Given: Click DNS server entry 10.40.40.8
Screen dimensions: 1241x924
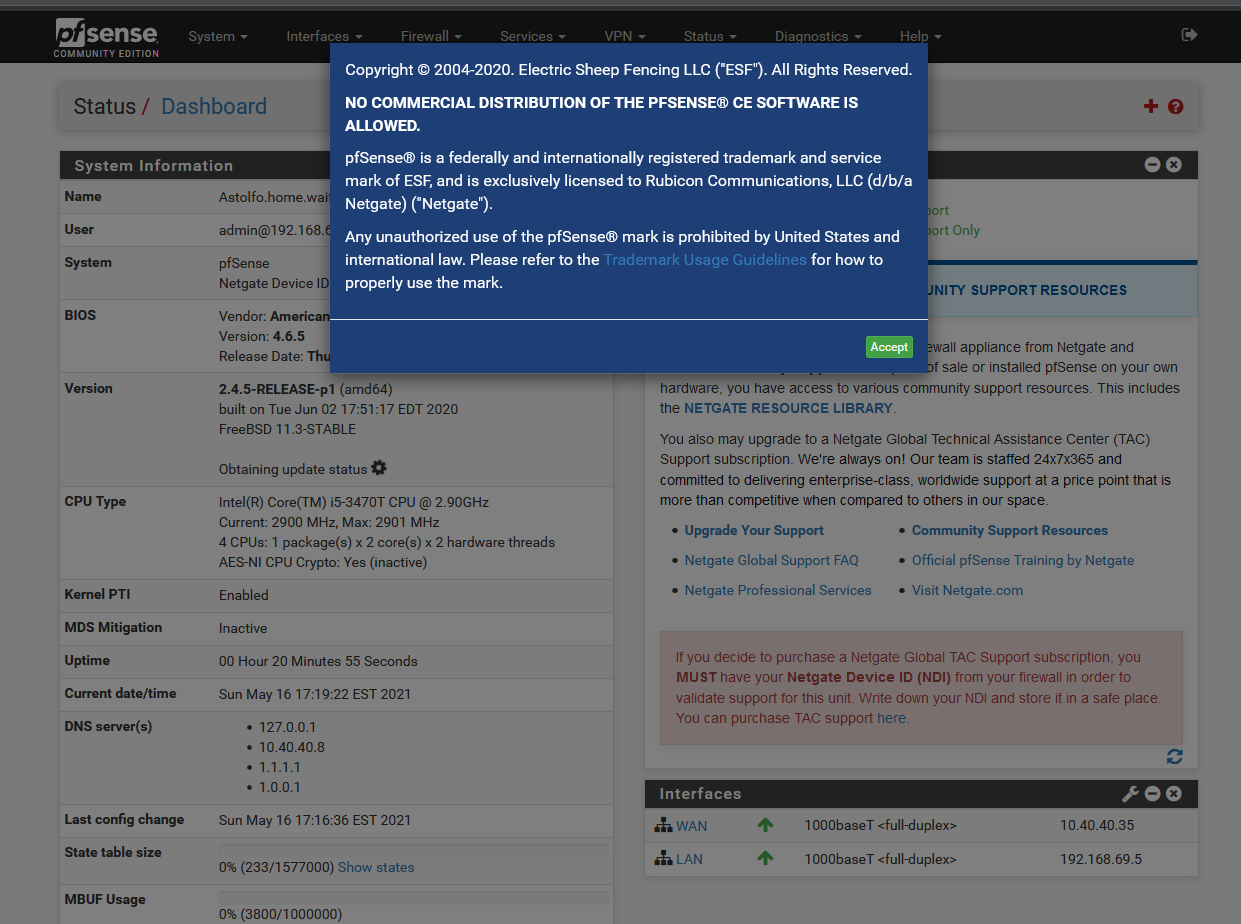Looking at the screenshot, I should pos(292,747).
